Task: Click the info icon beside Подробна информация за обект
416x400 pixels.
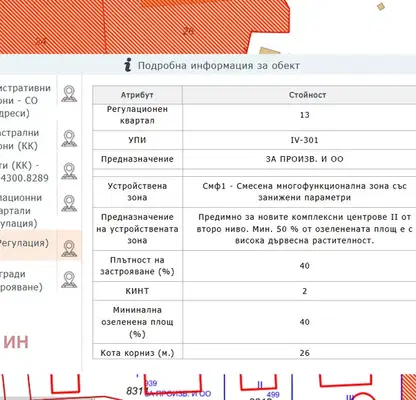Action: point(128,65)
